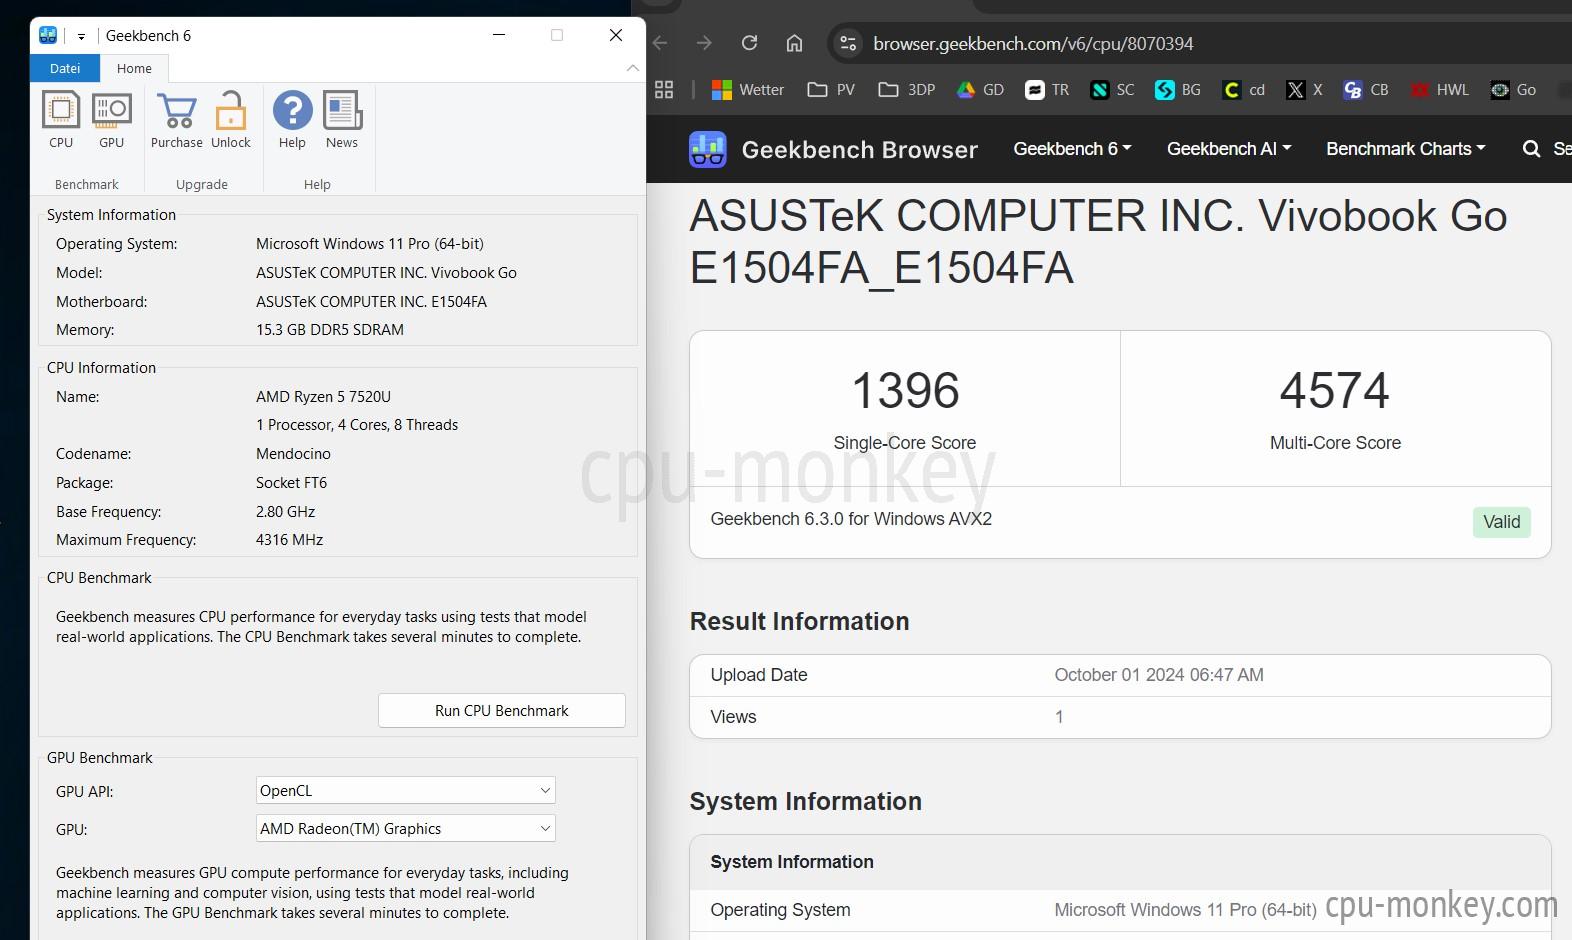The image size is (1572, 940).
Task: Click the 4574 multi-core score
Action: click(1335, 390)
